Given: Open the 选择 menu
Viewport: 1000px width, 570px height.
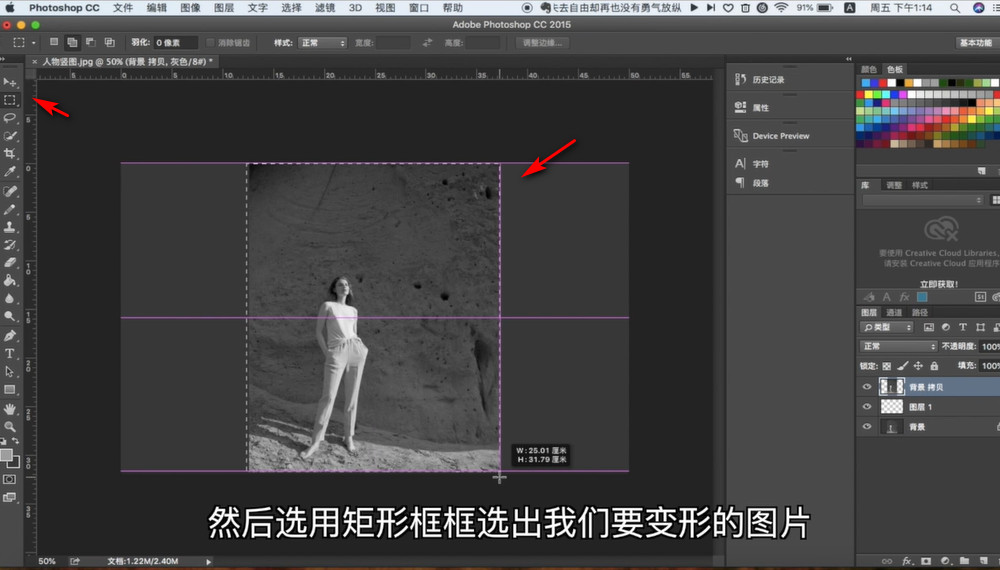Looking at the screenshot, I should click(x=291, y=8).
